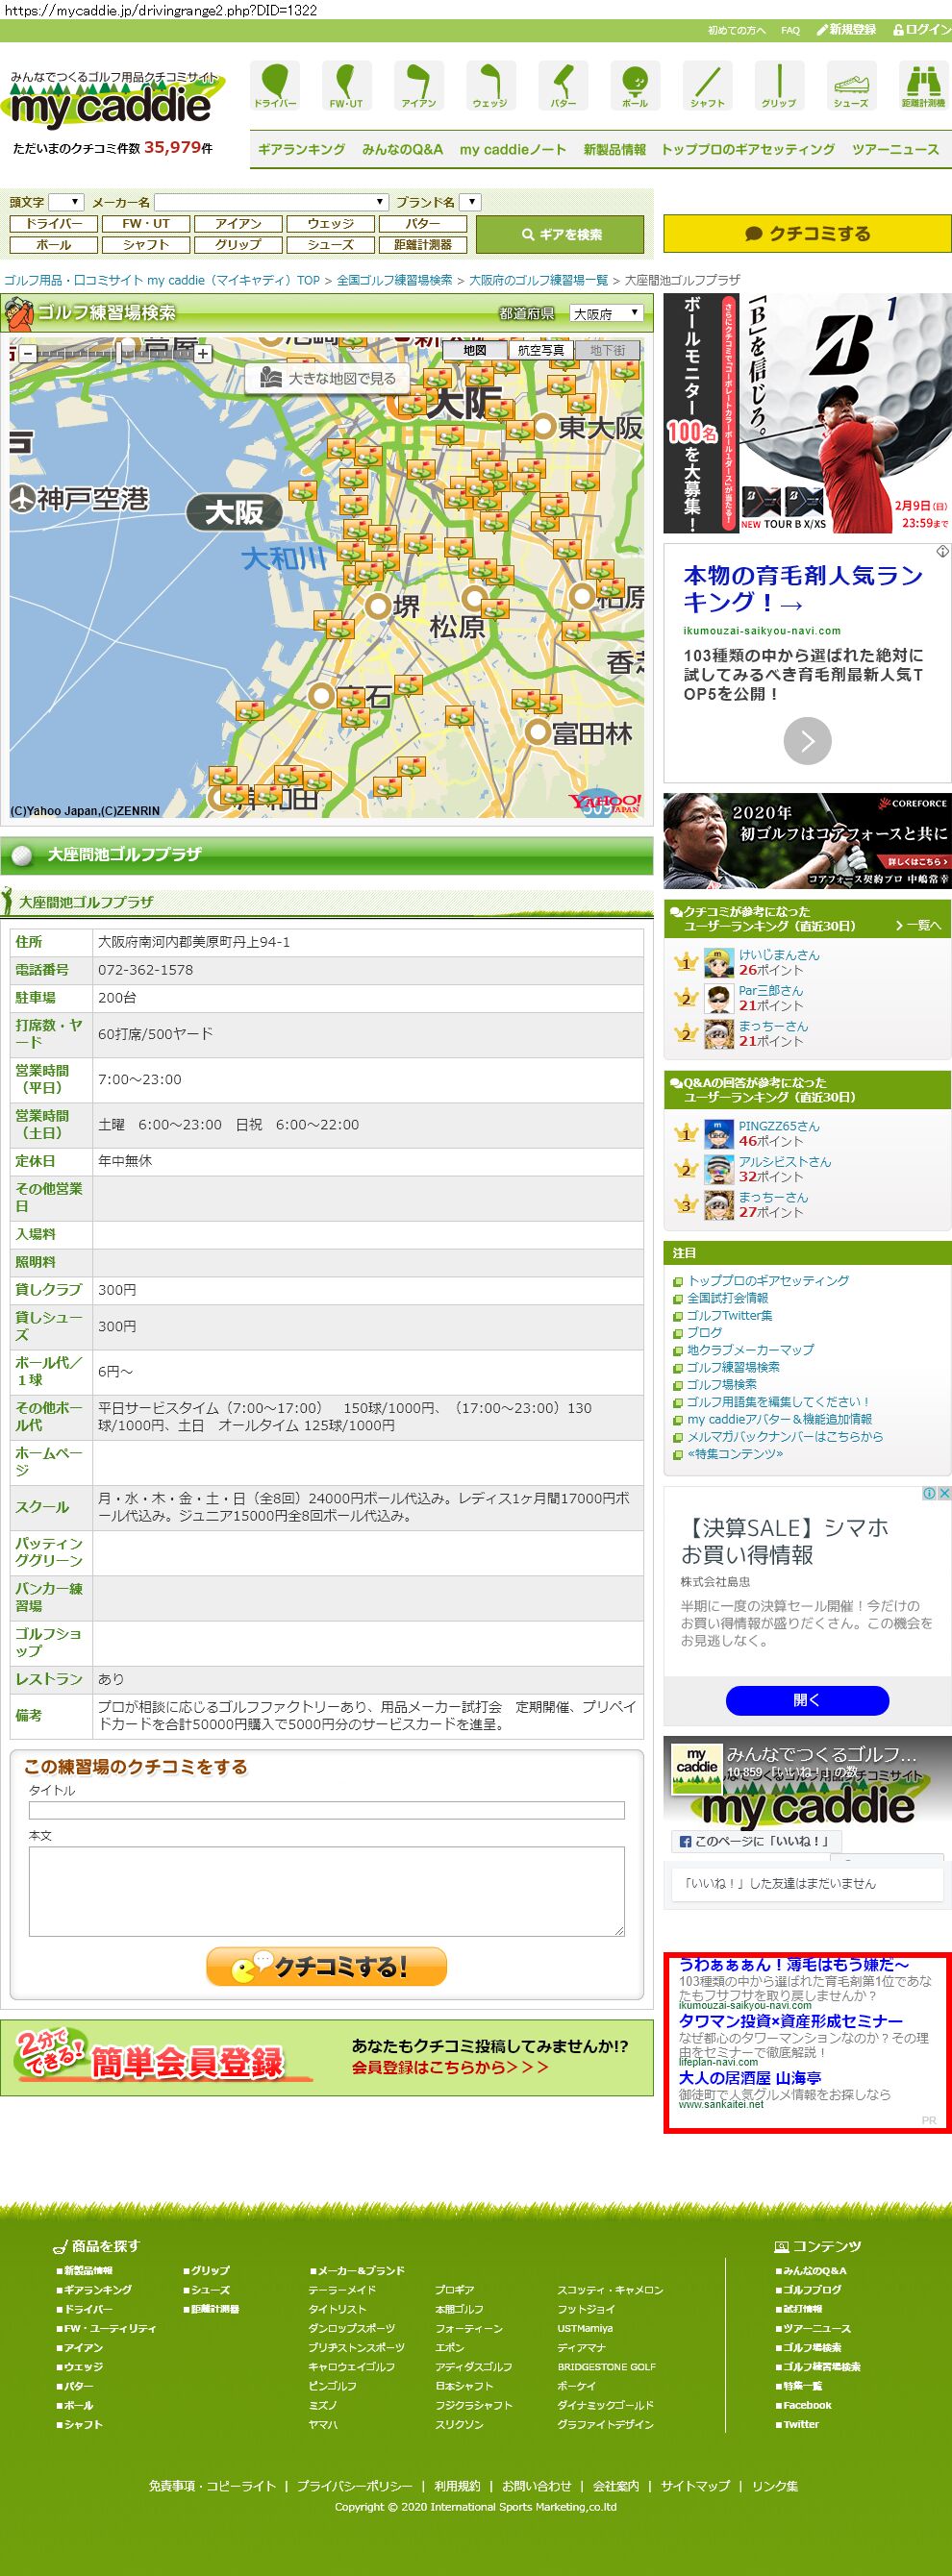Image resolution: width=952 pixels, height=2576 pixels.
Task: Open メーカー名 dropdown
Action: [x=270, y=202]
